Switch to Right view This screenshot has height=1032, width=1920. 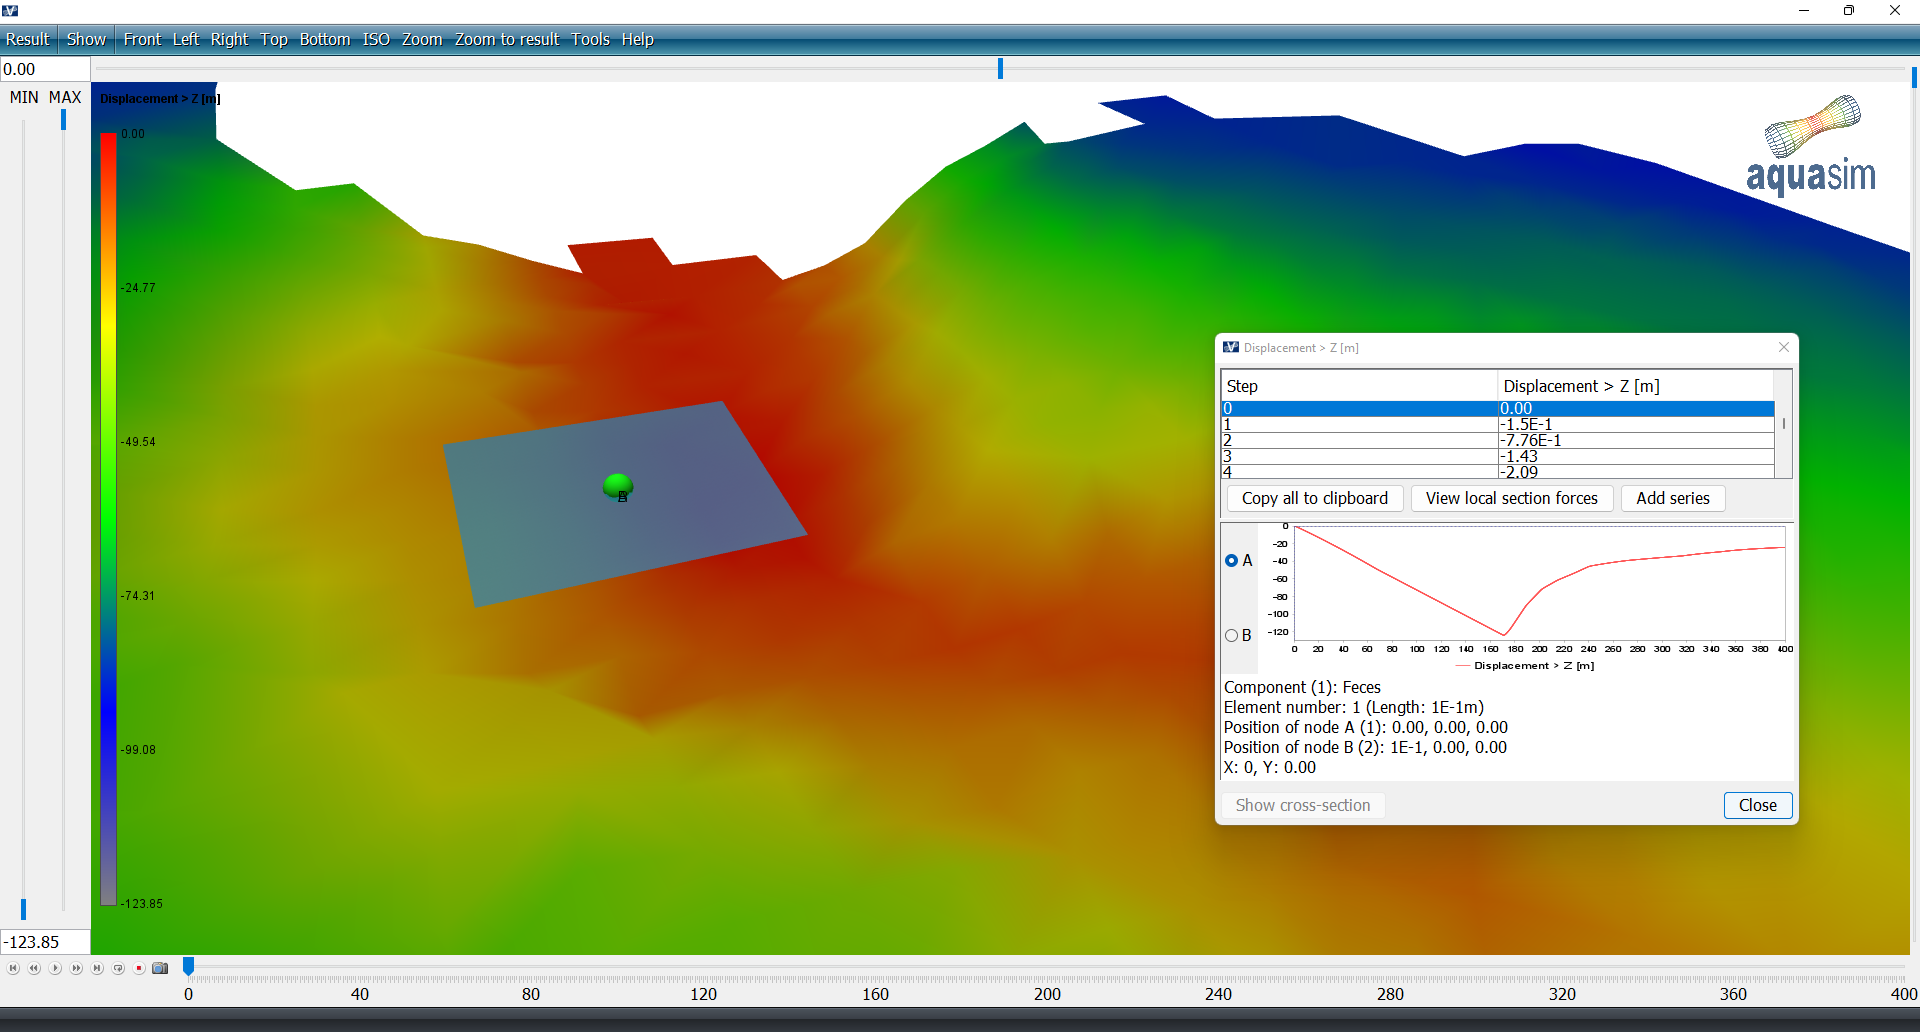click(229, 39)
